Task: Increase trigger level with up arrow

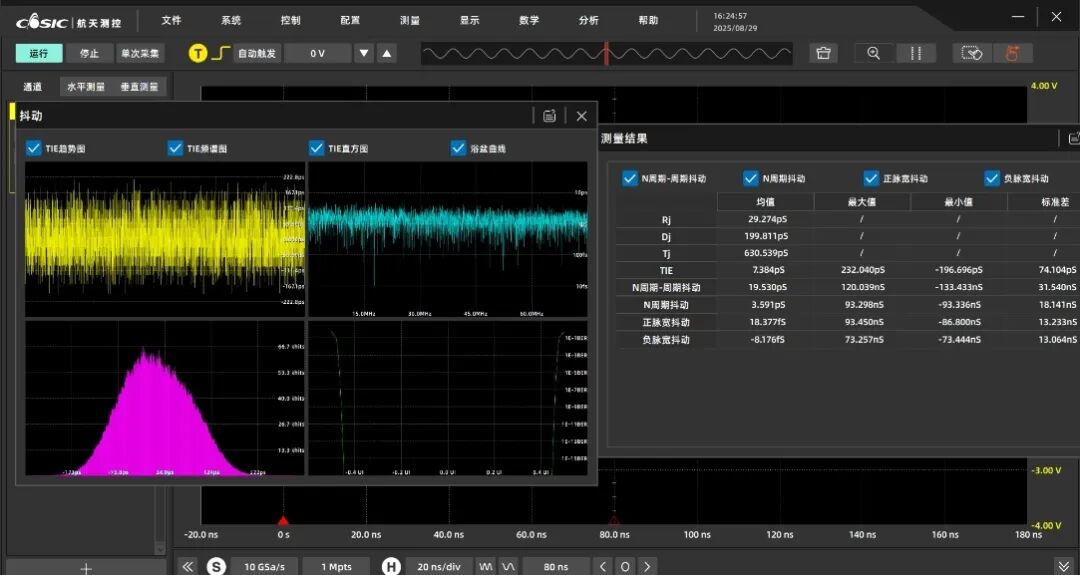Action: (387, 53)
